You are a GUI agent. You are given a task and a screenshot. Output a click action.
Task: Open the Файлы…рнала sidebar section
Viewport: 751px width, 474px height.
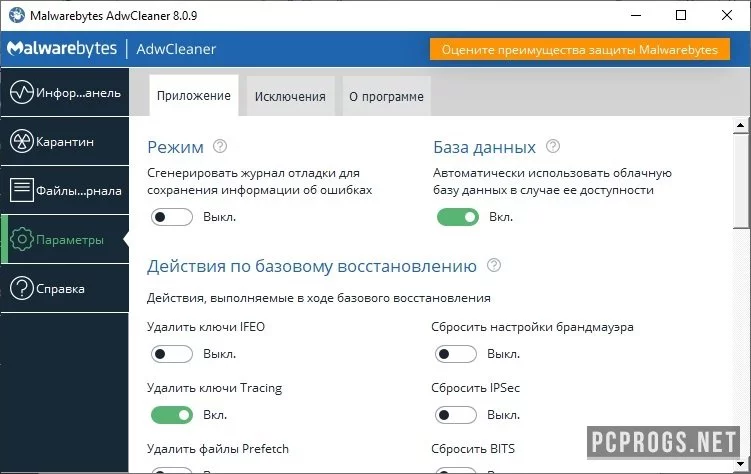pos(65,190)
